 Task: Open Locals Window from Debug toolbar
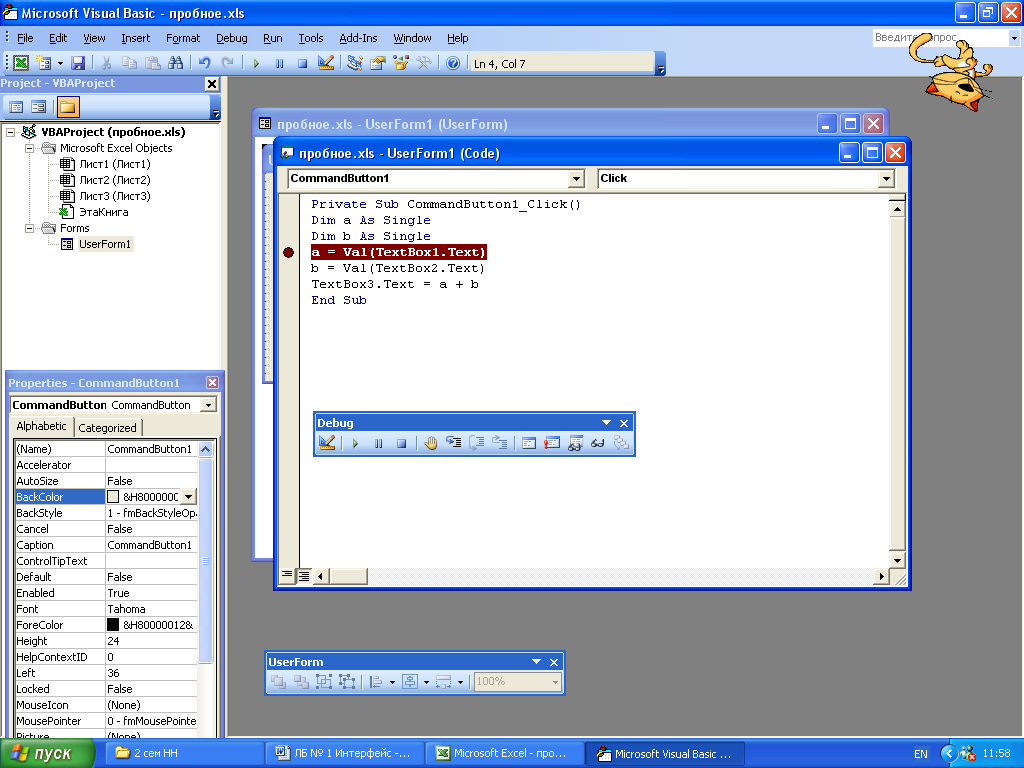pos(529,443)
